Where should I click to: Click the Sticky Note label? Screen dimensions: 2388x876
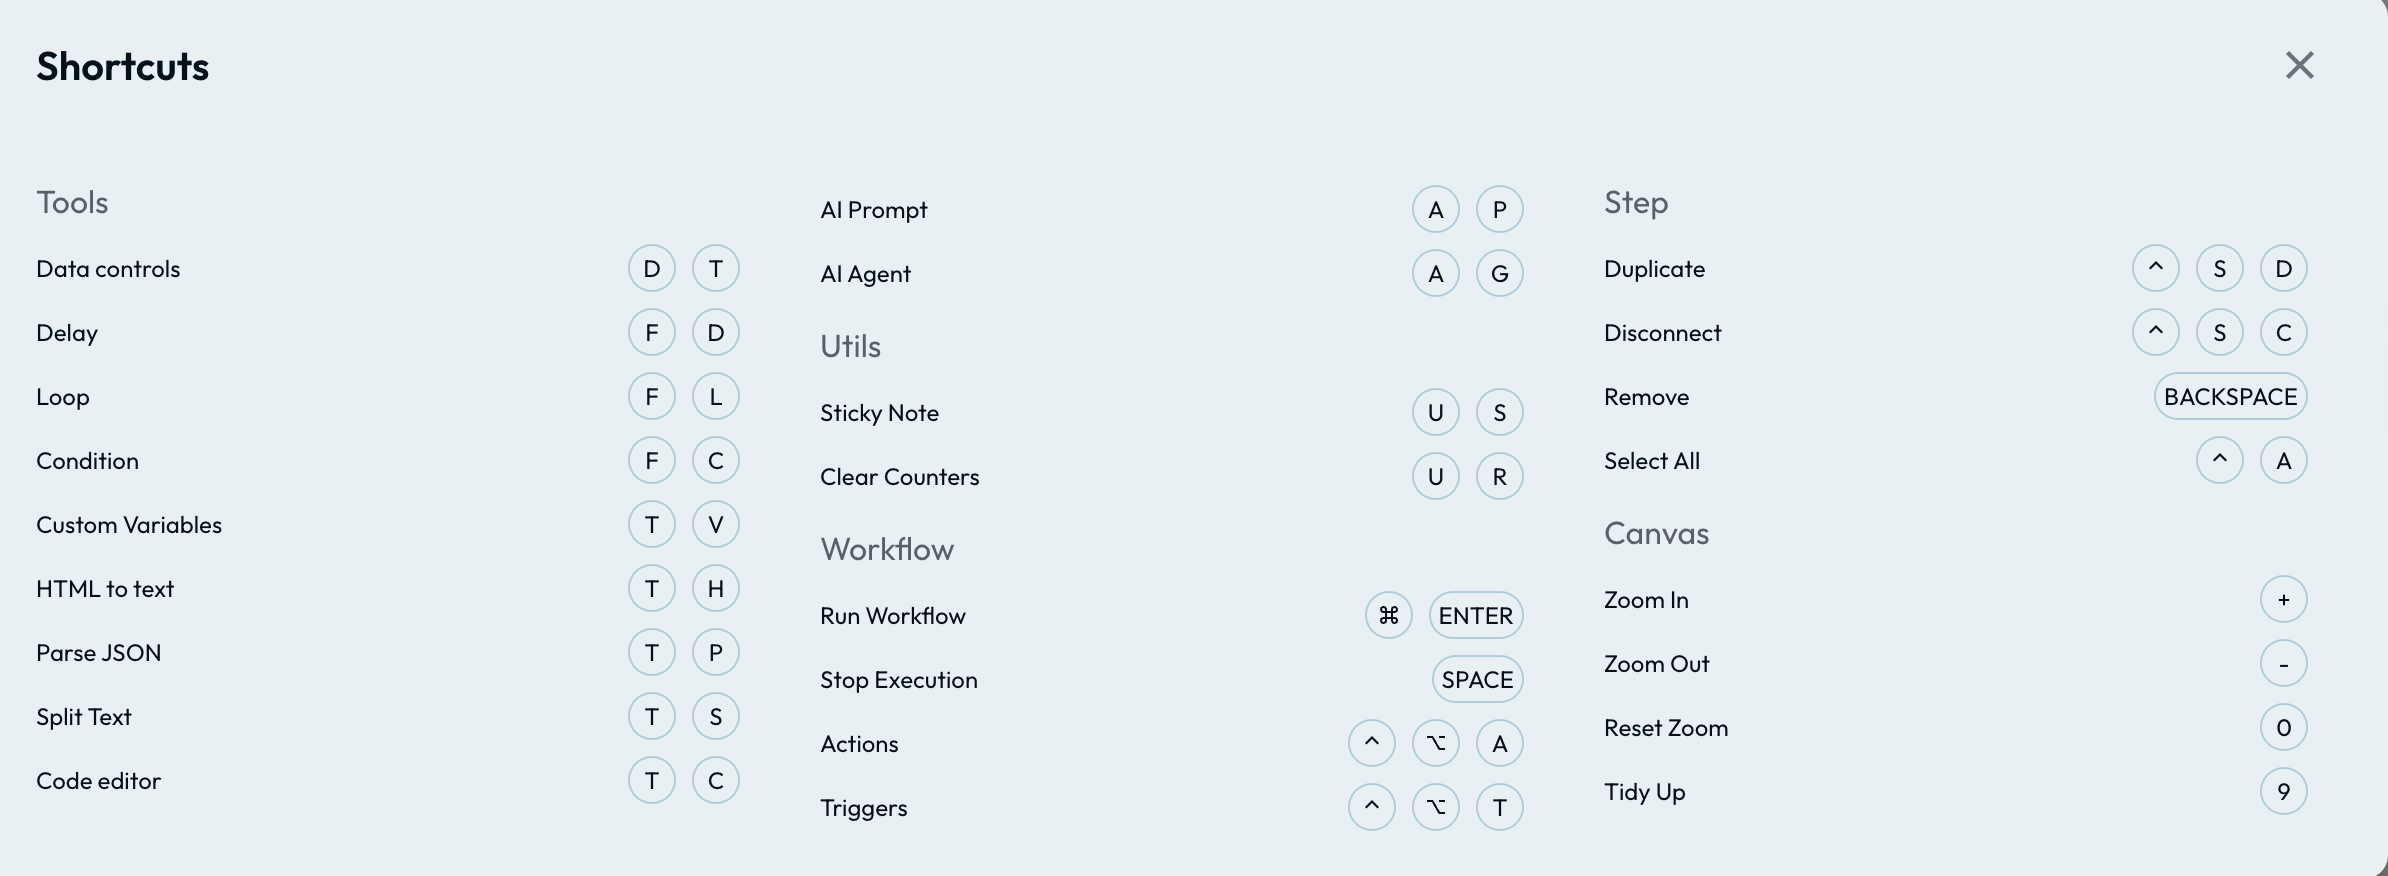879,413
